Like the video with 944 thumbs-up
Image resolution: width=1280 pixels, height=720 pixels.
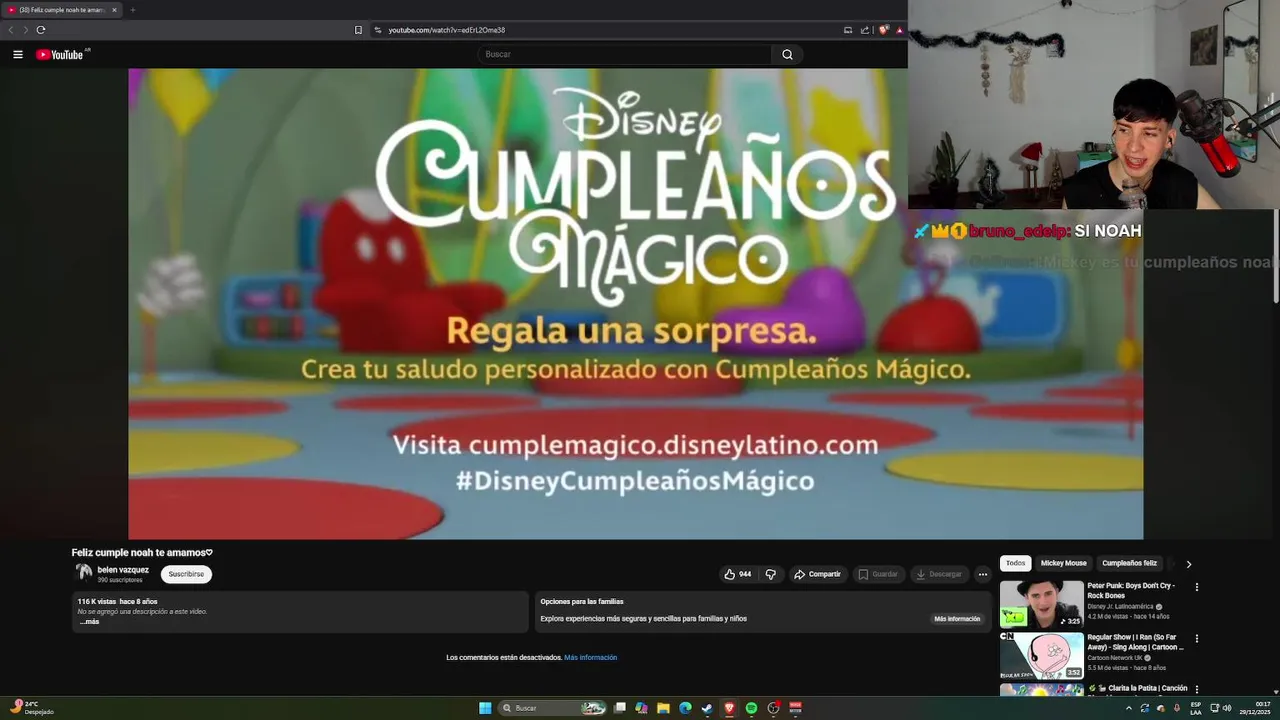pos(738,574)
